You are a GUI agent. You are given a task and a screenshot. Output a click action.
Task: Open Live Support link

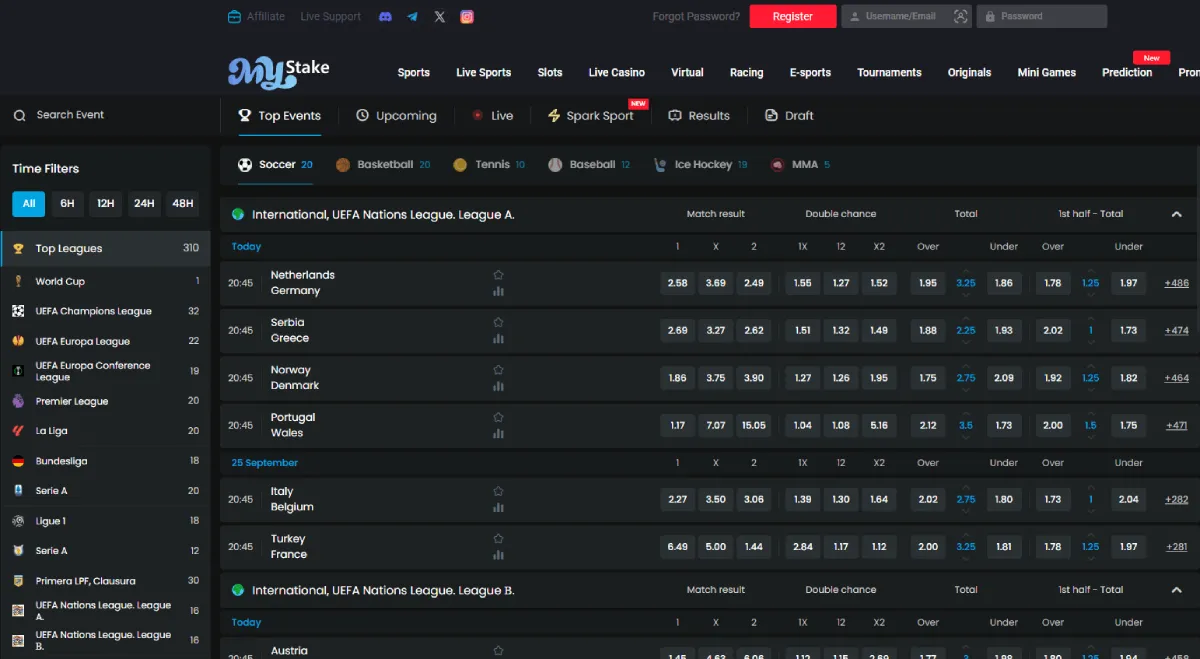point(330,16)
